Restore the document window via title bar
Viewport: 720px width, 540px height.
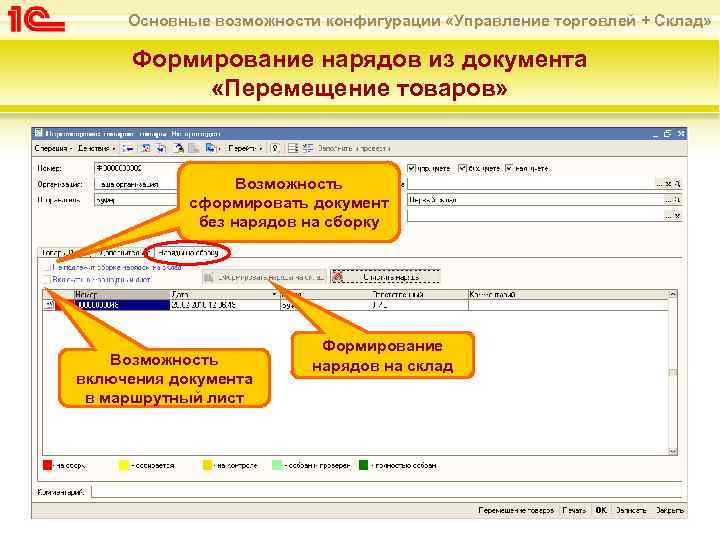coord(667,134)
